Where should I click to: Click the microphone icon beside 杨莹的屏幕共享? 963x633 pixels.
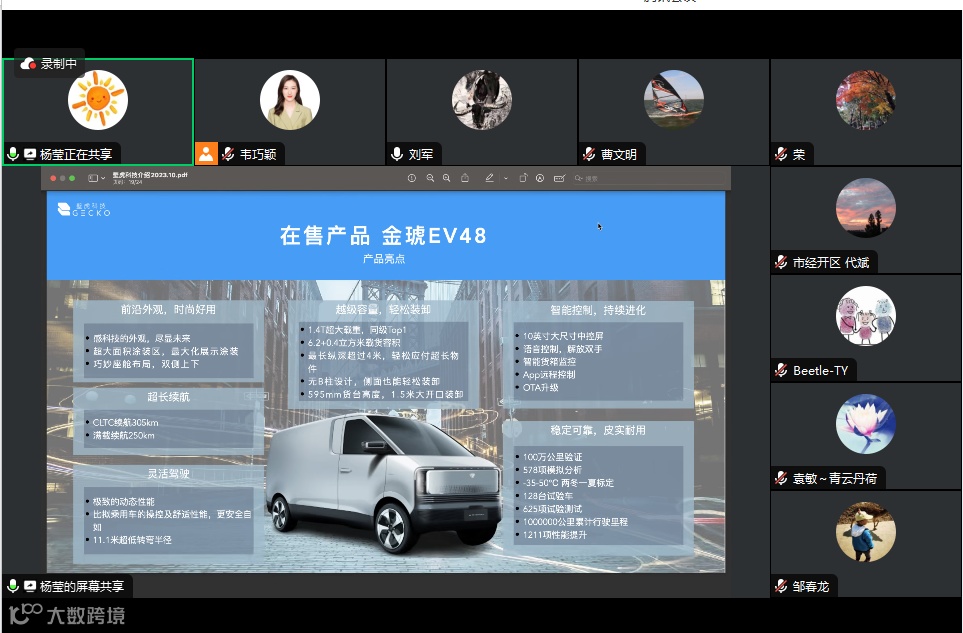tap(13, 586)
